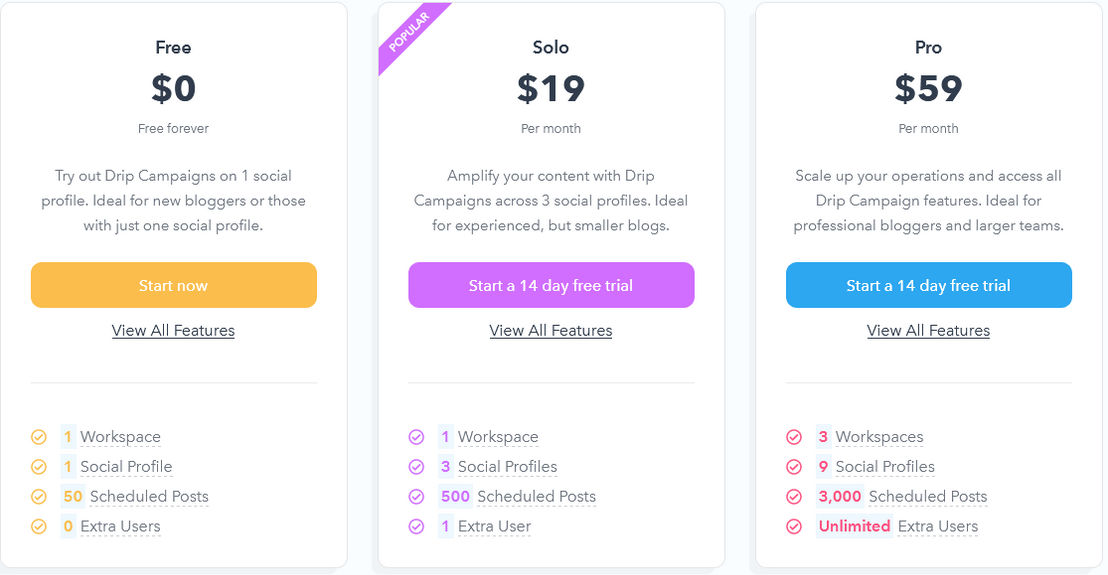This screenshot has width=1108, height=575.
Task: Start the Solo 14 day free trial
Action: [x=551, y=285]
